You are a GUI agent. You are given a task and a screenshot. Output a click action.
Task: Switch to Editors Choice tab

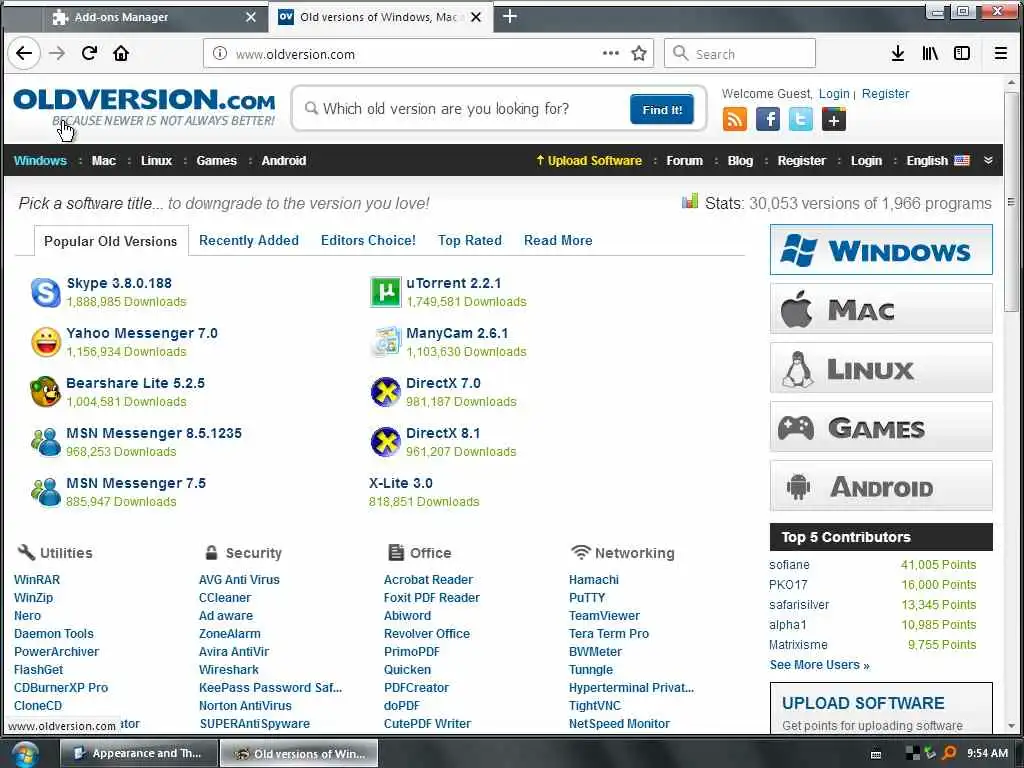(368, 240)
